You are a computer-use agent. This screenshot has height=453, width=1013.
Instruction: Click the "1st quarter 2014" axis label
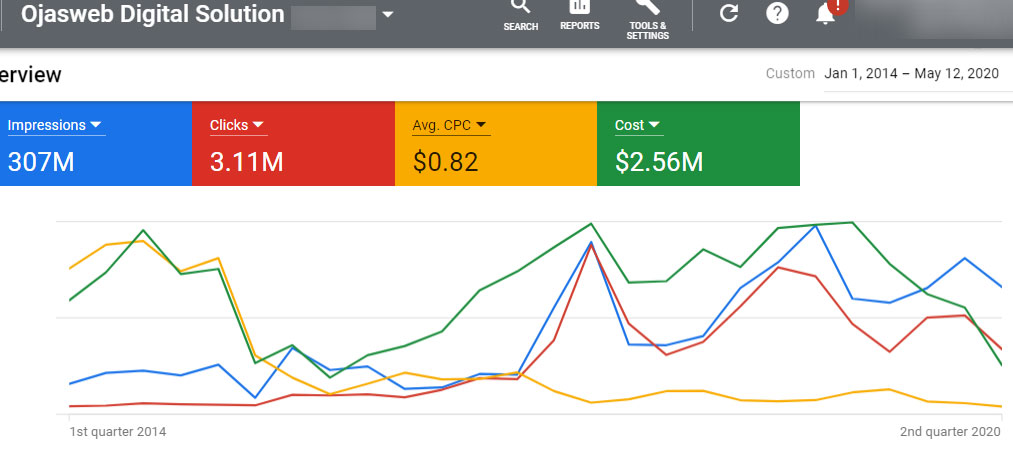click(117, 432)
